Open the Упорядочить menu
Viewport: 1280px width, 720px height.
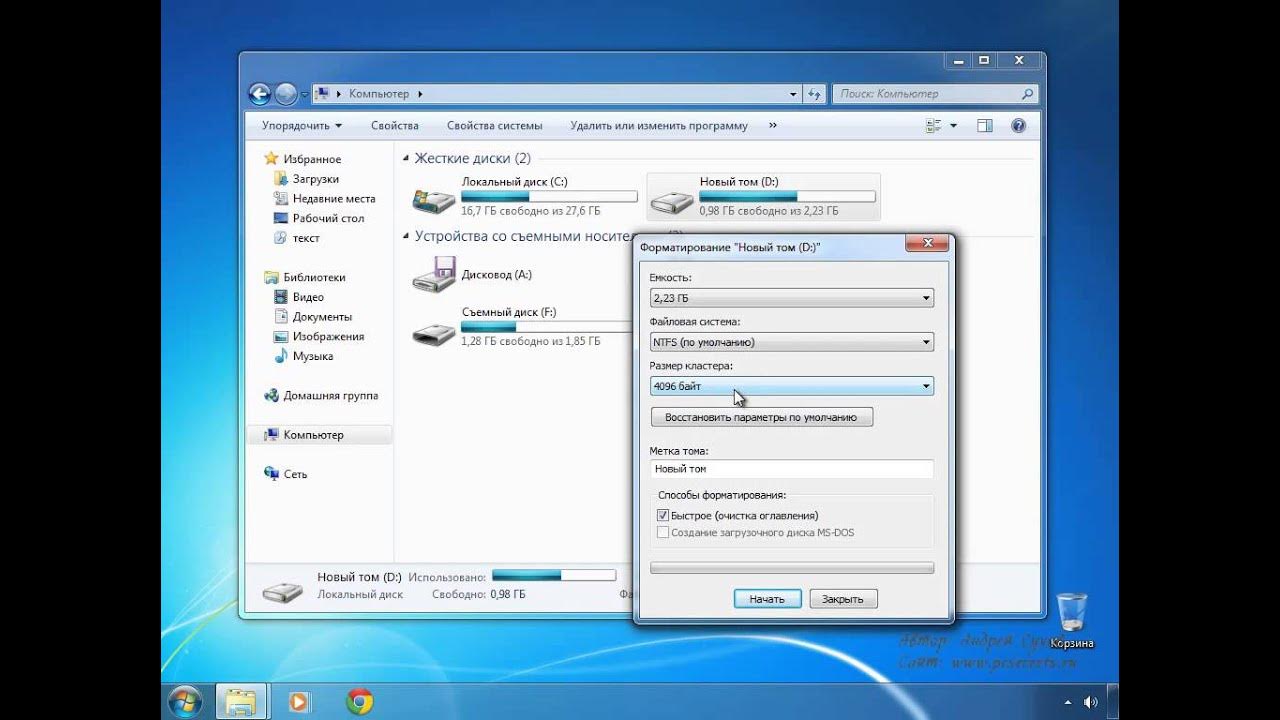tap(302, 126)
